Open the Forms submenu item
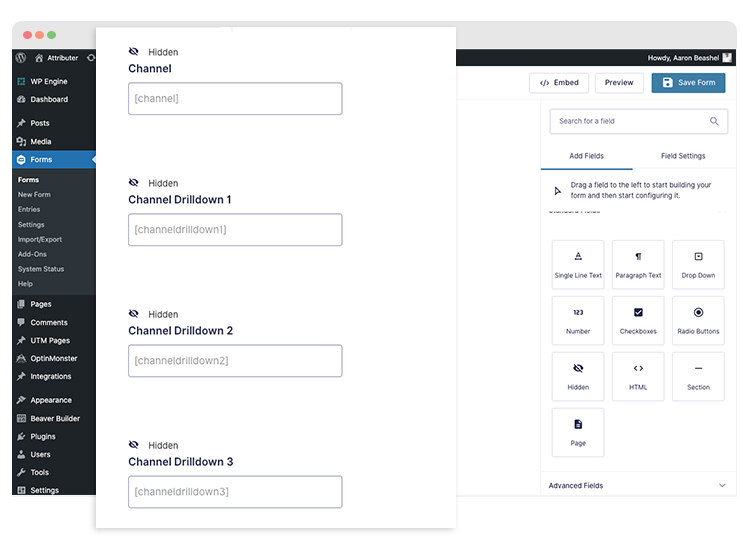This screenshot has width=742, height=544. pos(28,180)
